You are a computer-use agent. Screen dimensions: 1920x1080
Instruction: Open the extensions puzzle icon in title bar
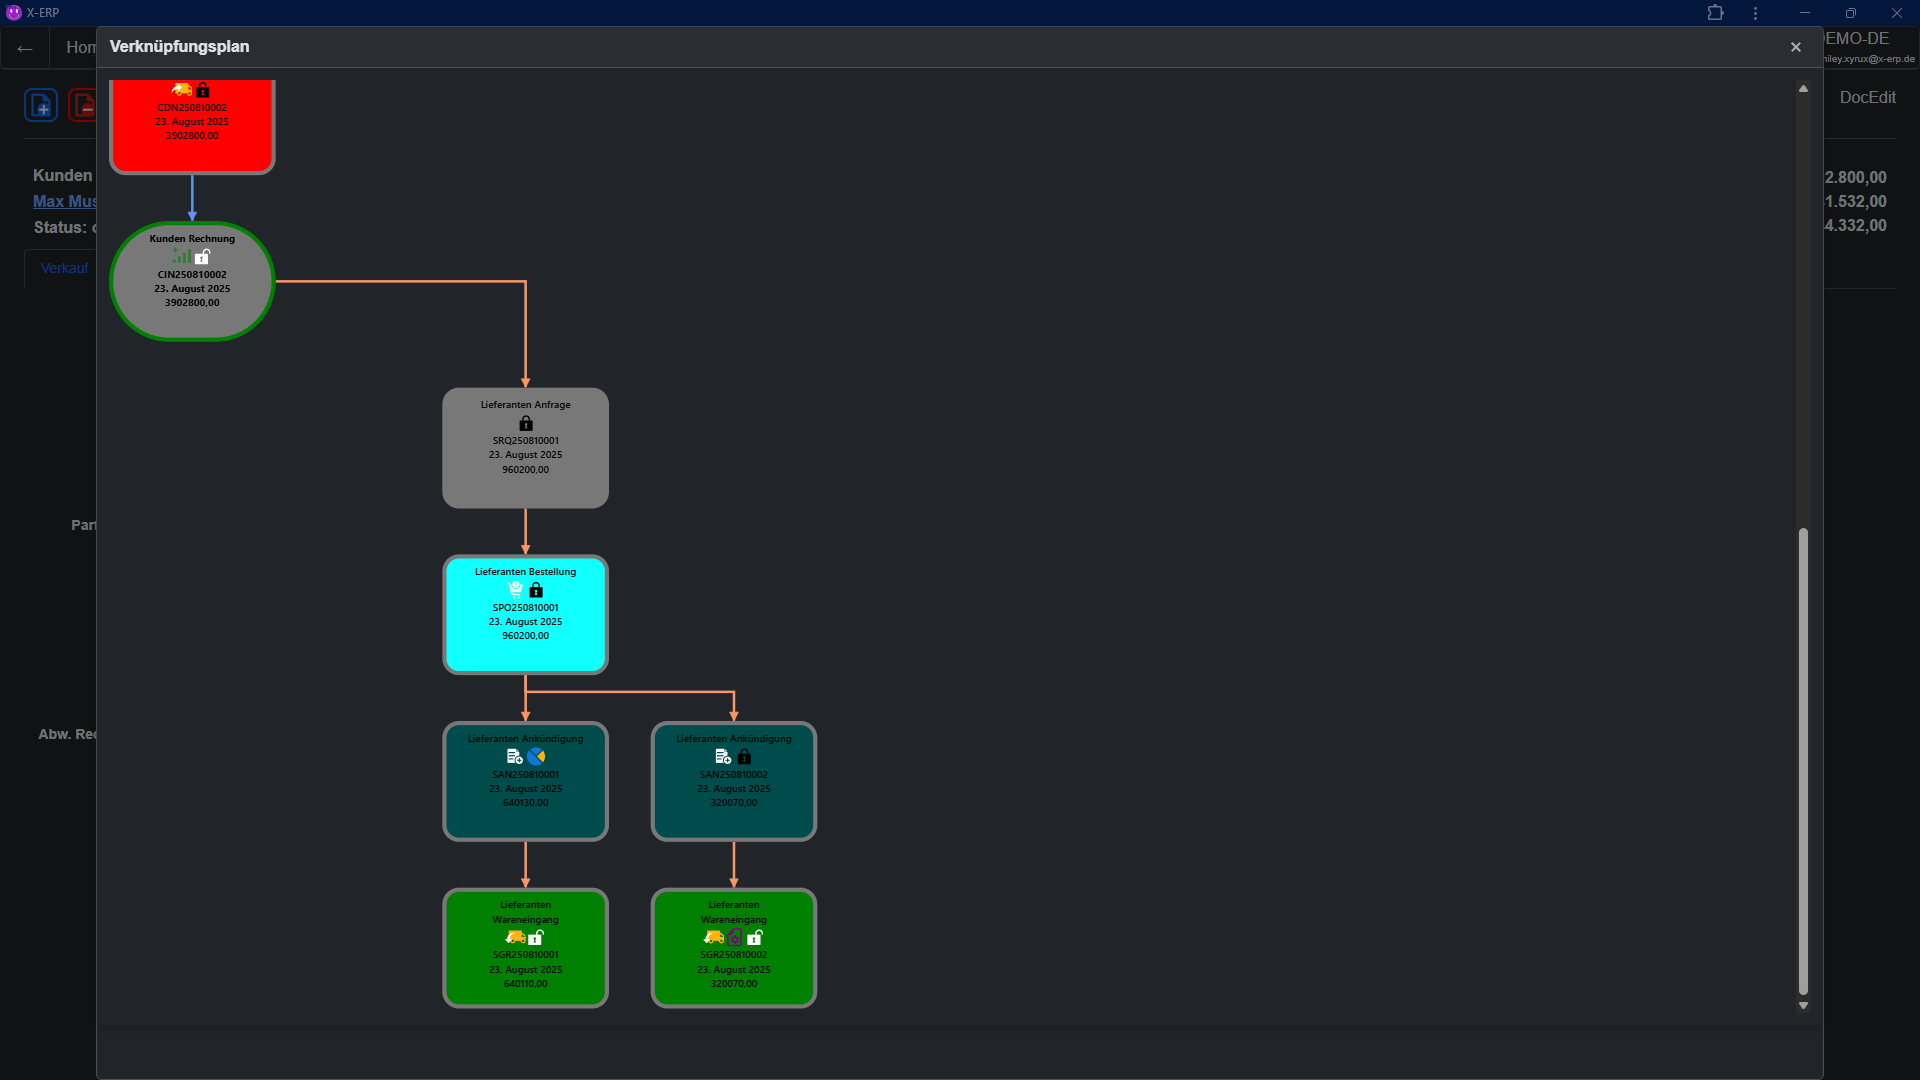[x=1715, y=13]
